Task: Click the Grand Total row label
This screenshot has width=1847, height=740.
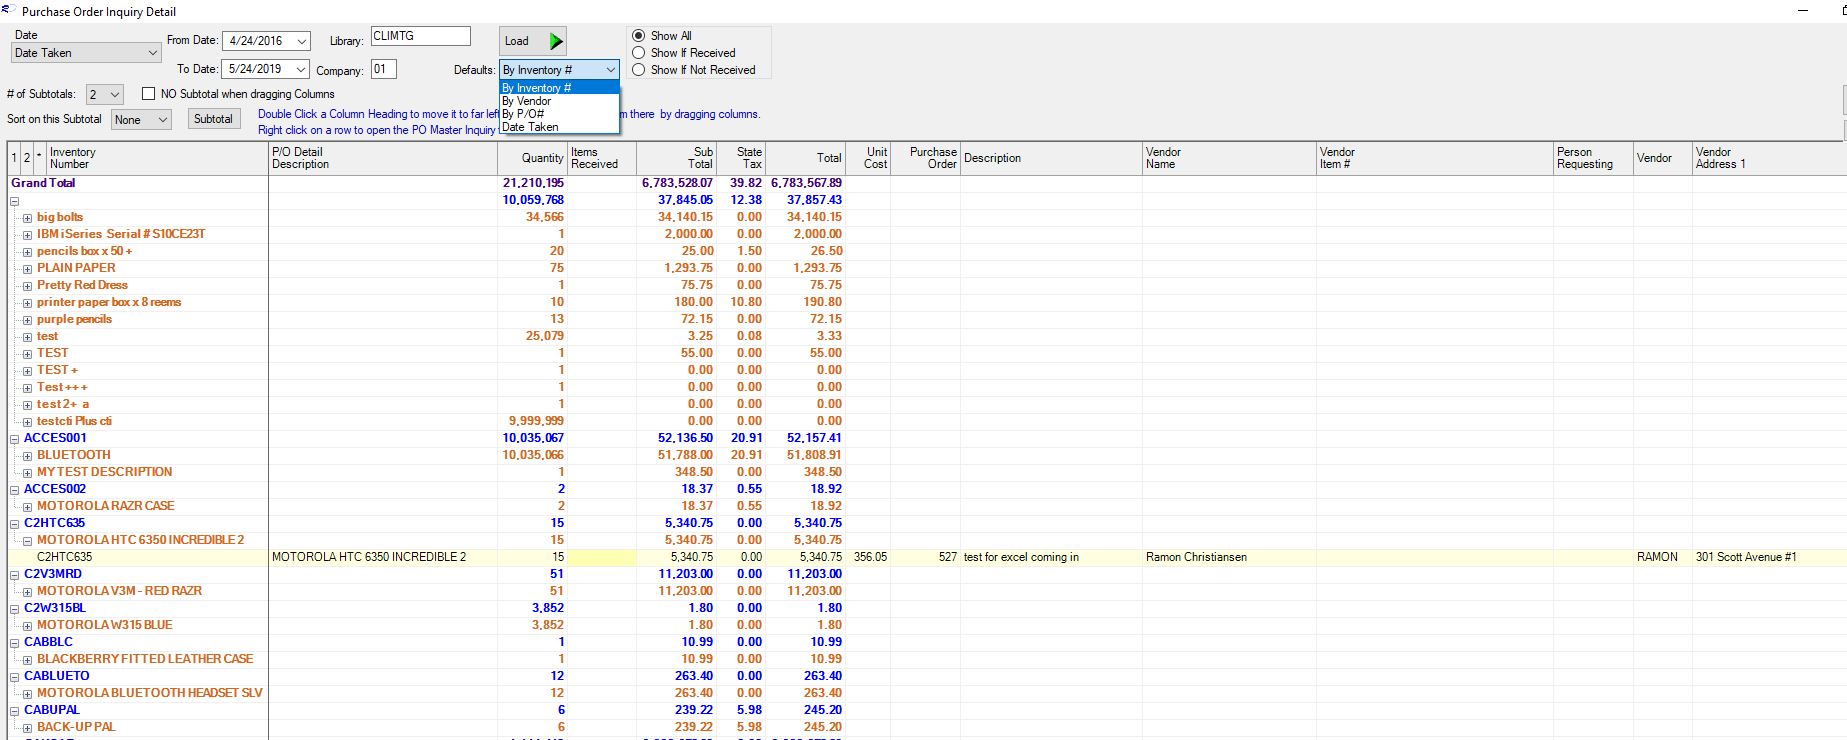Action: pos(43,183)
